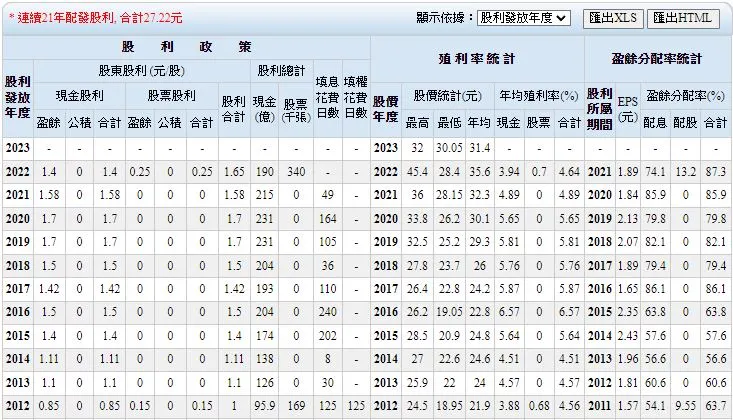Select the 2022 dividend year row label
The height and width of the screenshot is (420, 733).
tap(18, 172)
